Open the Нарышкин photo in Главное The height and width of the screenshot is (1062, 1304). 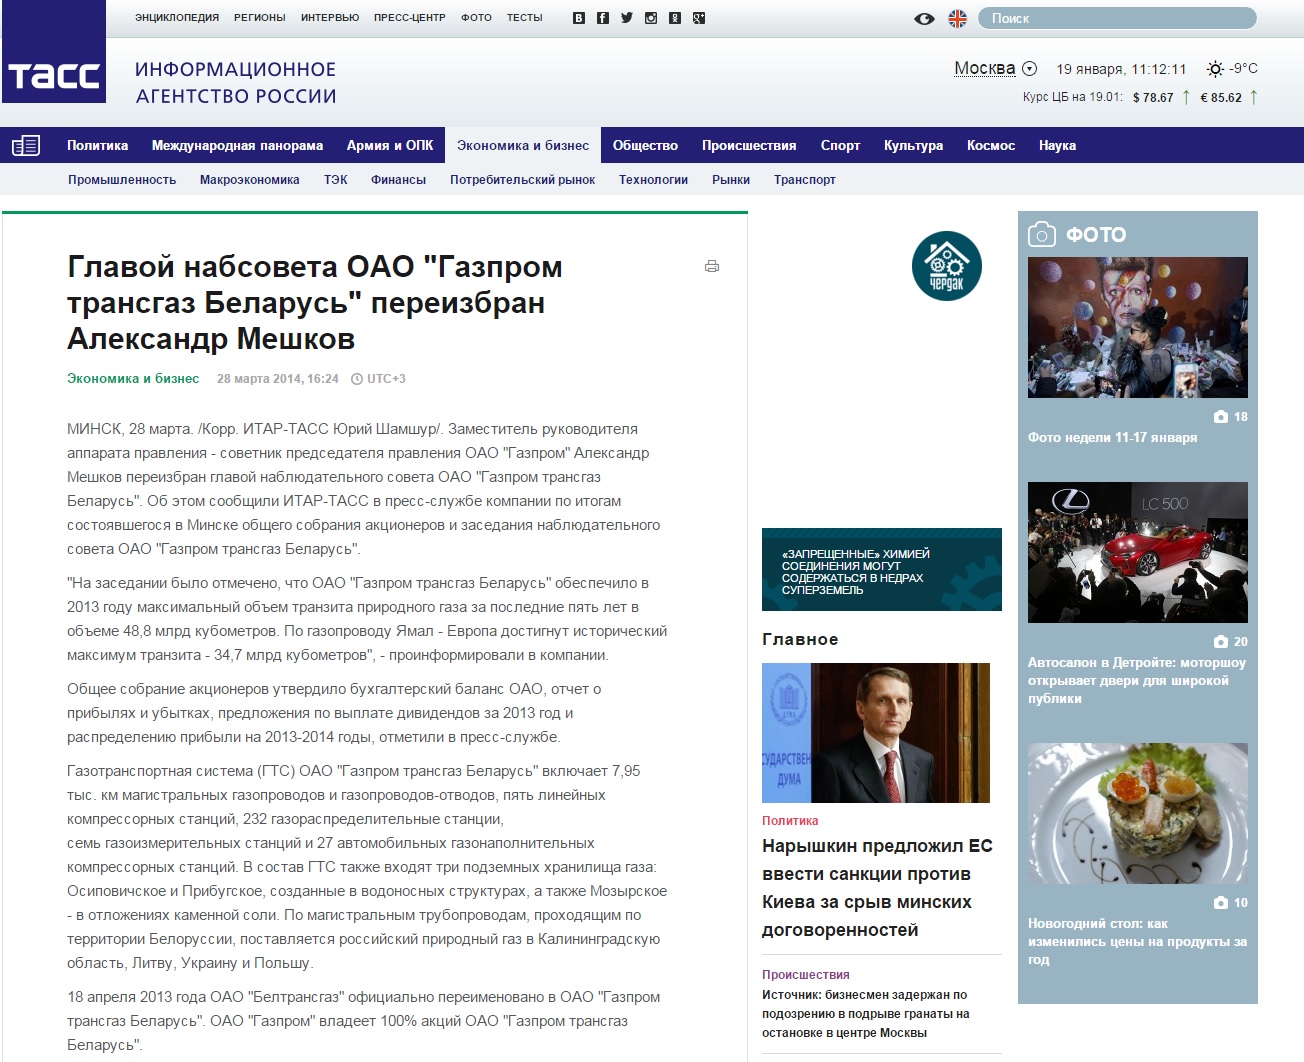pos(876,733)
